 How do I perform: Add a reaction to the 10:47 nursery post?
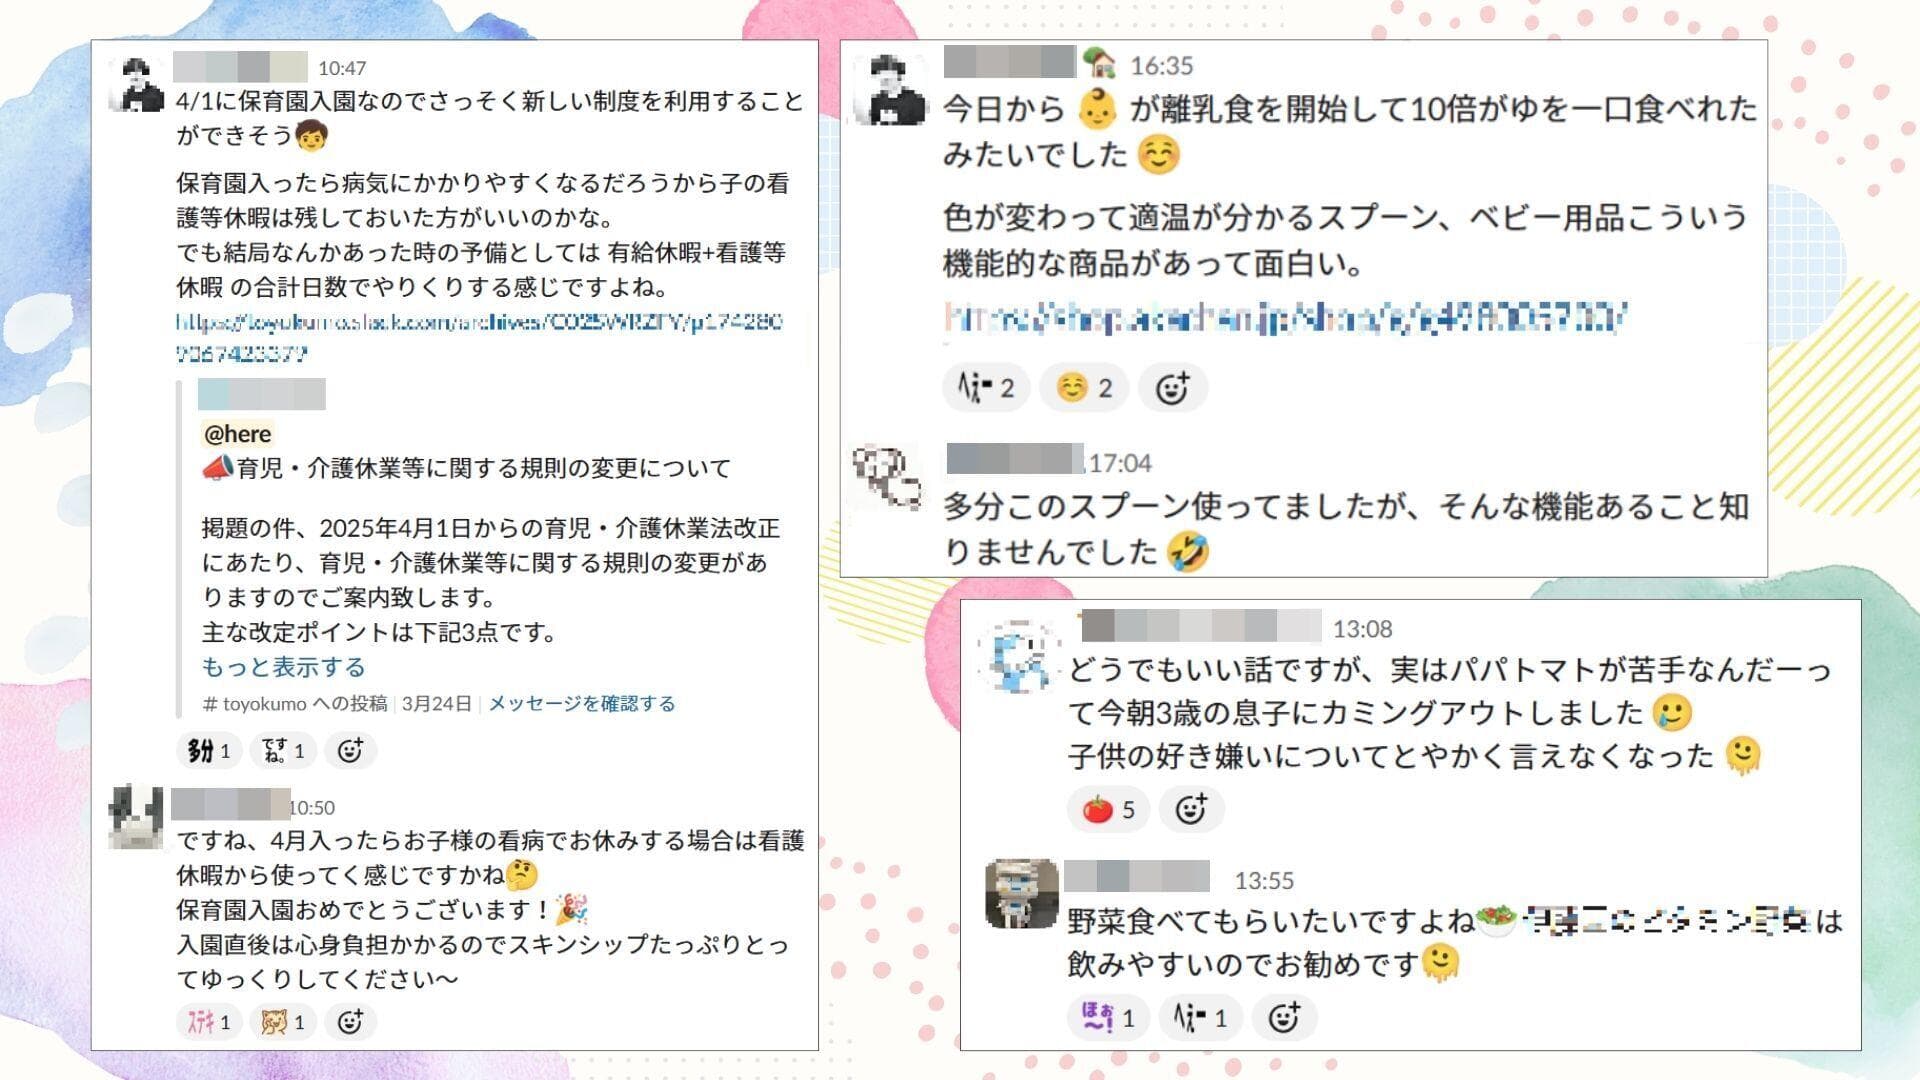click(350, 750)
